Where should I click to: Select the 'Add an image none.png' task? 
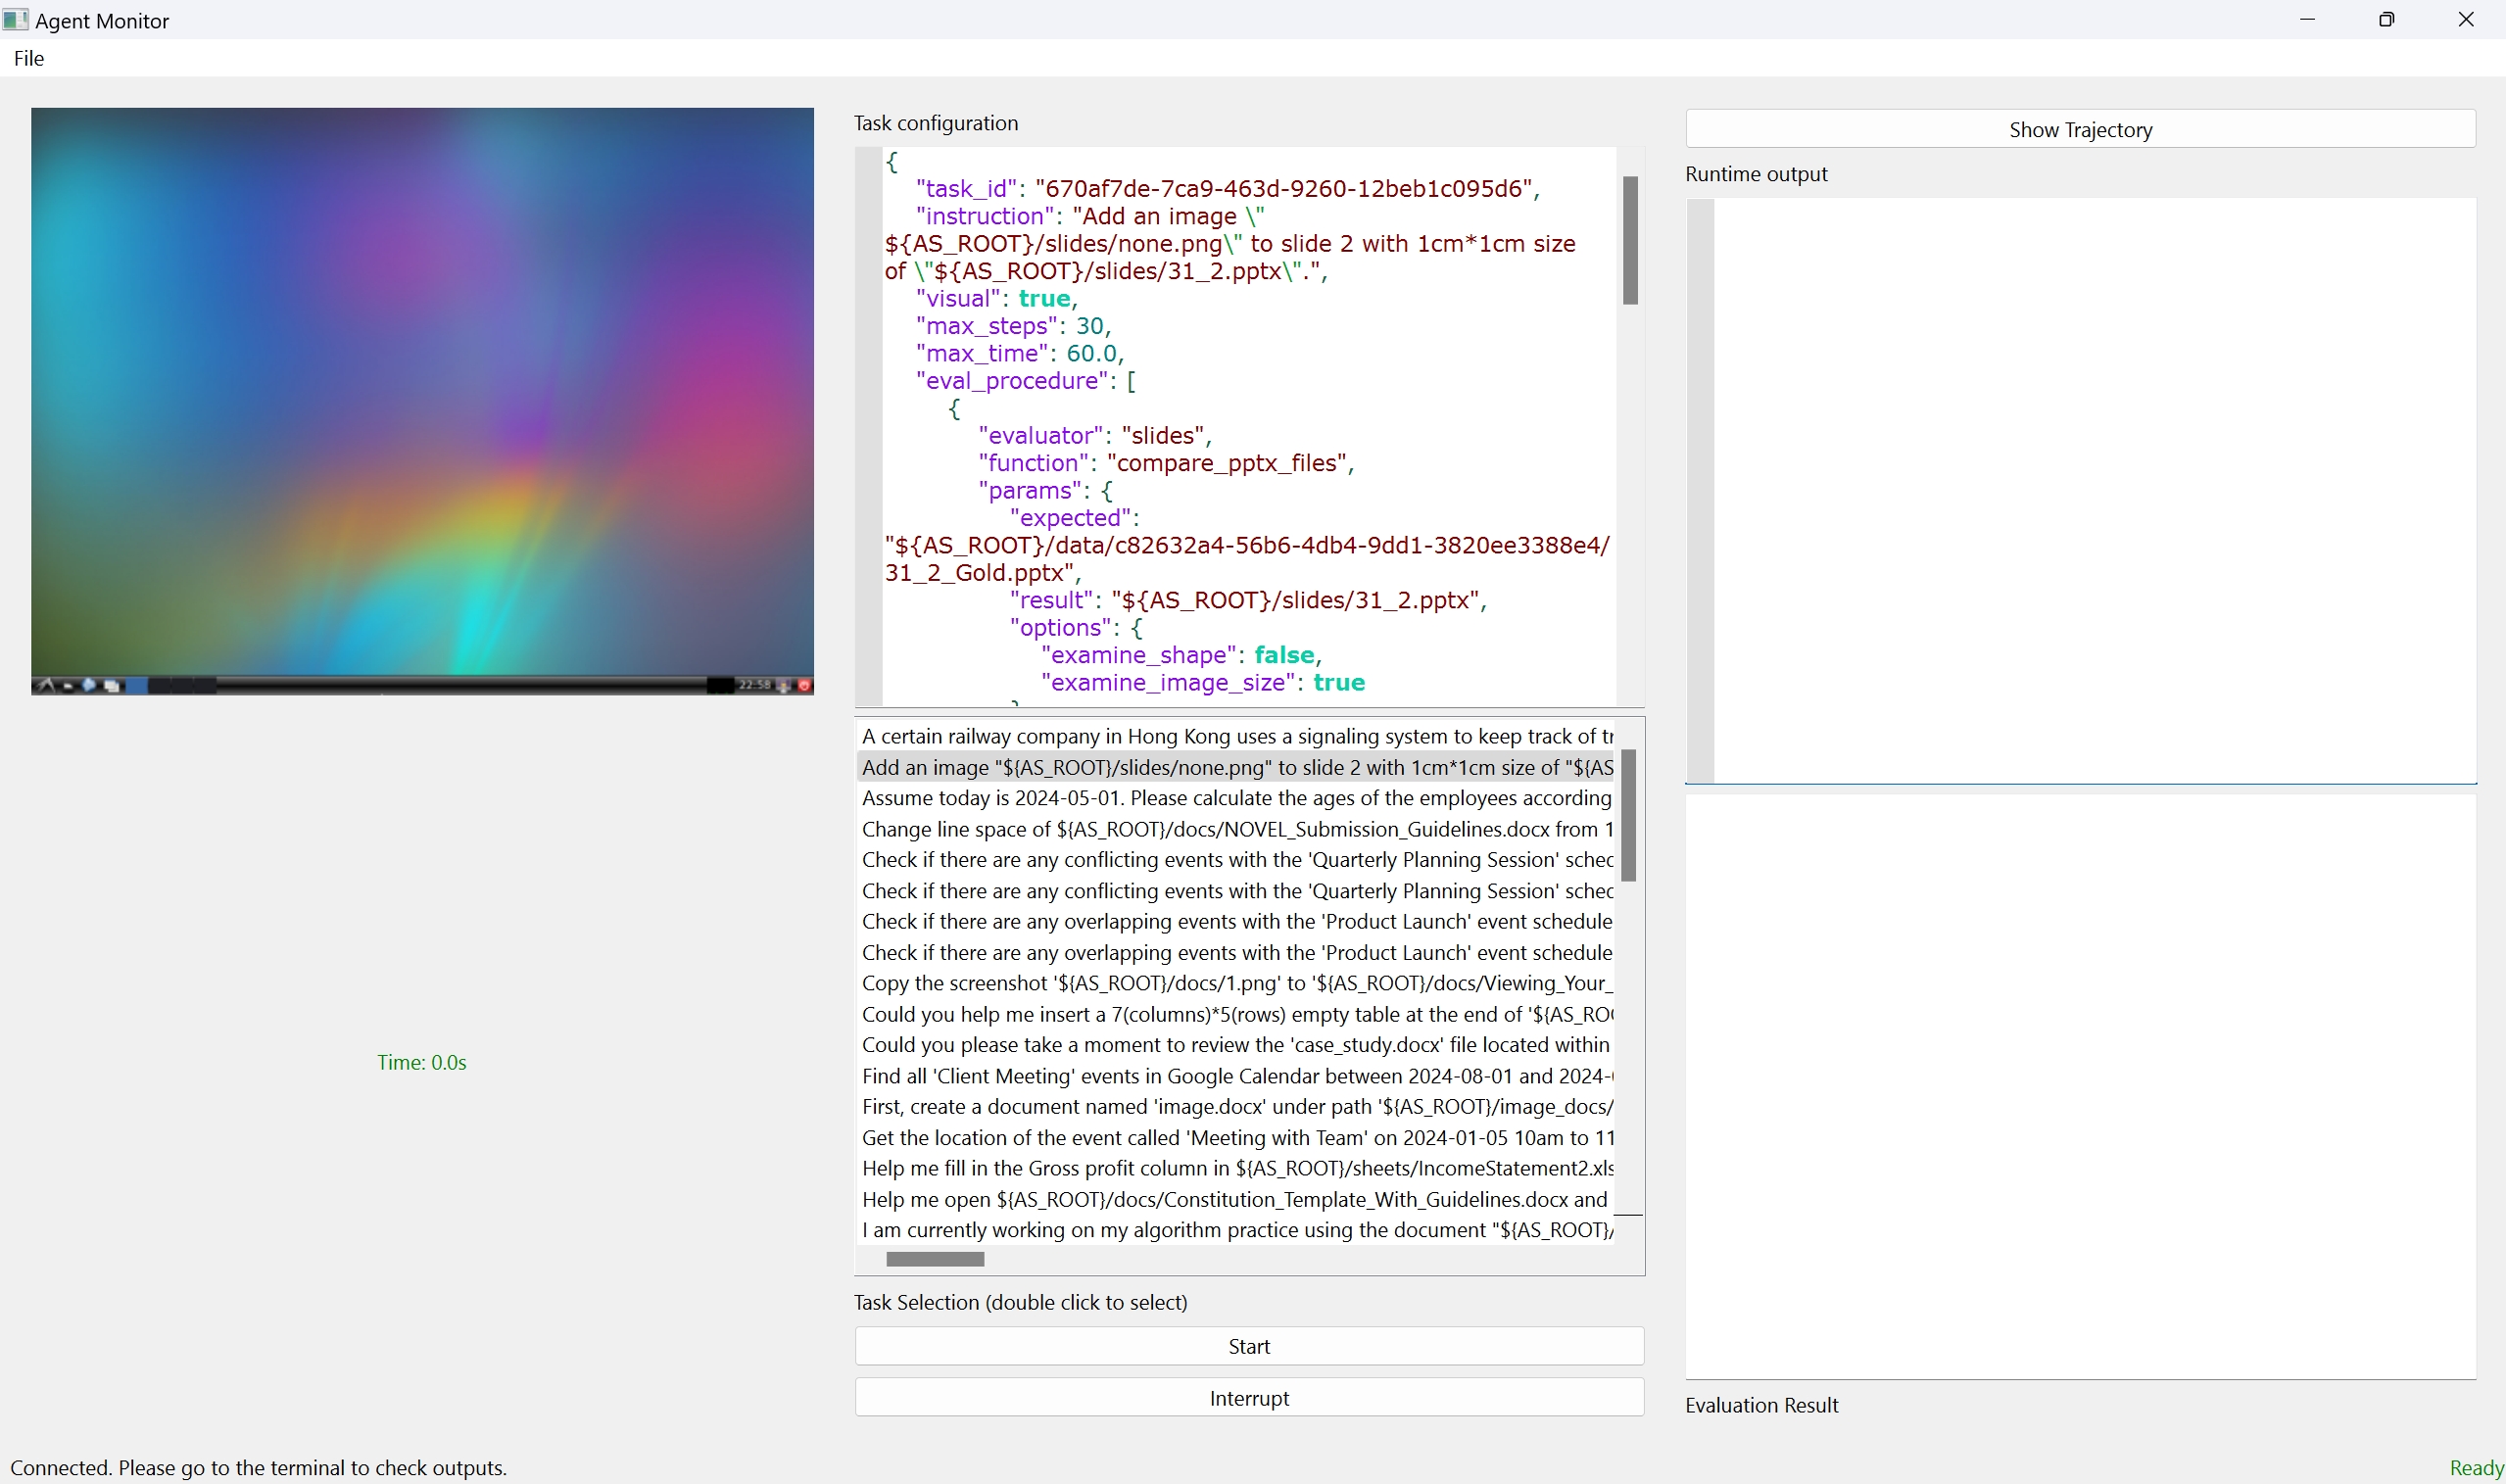[1236, 767]
